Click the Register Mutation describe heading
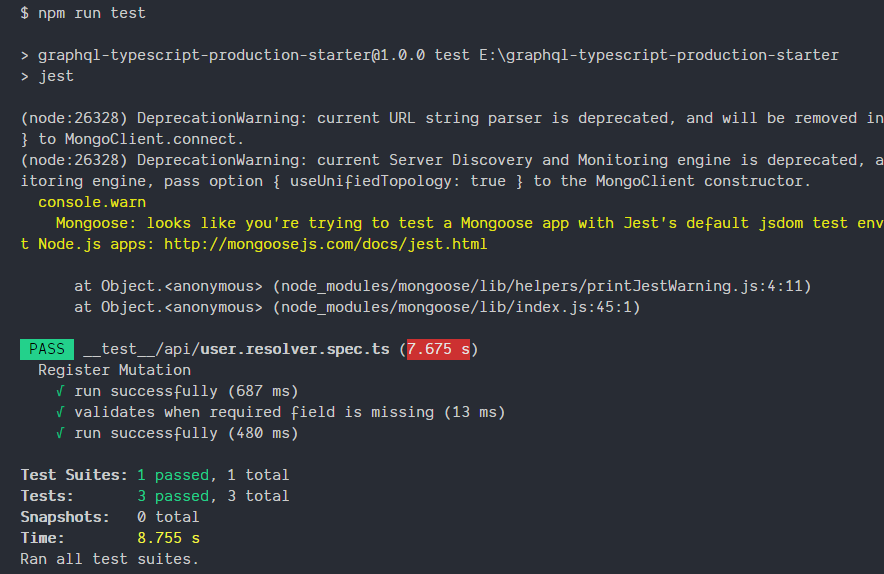The height and width of the screenshot is (574, 884). [114, 370]
